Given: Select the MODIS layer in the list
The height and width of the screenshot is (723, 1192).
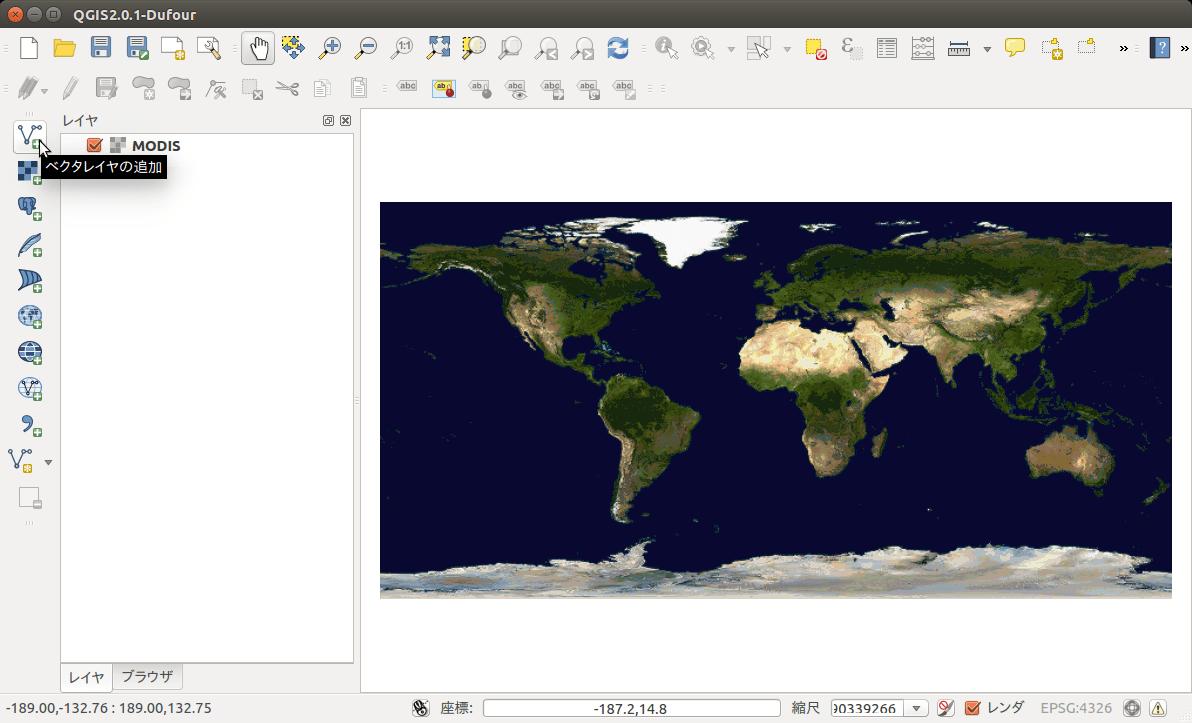Looking at the screenshot, I should click(156, 145).
